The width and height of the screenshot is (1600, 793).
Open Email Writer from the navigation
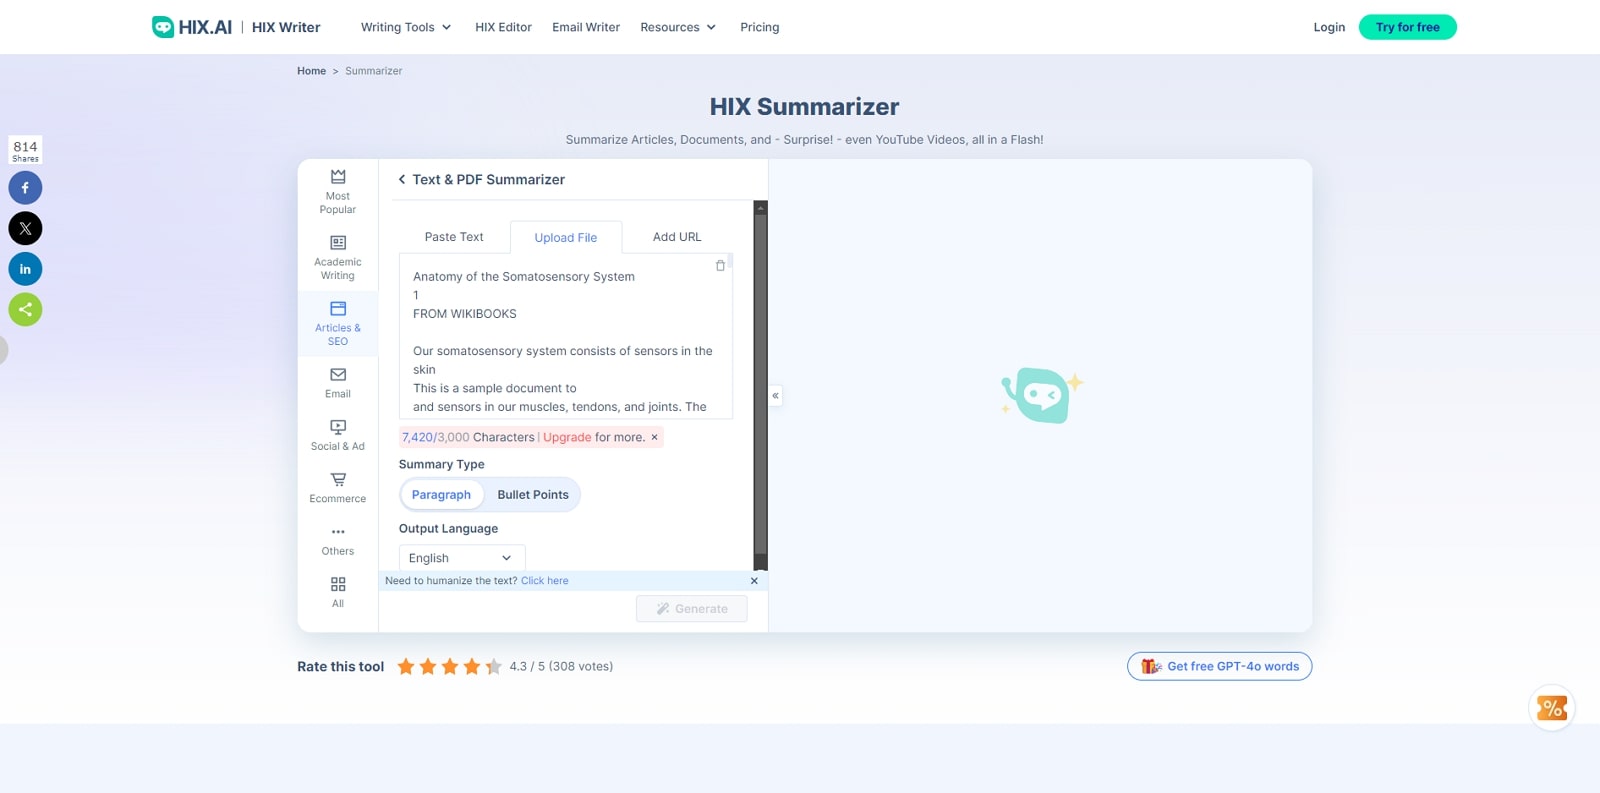click(586, 27)
